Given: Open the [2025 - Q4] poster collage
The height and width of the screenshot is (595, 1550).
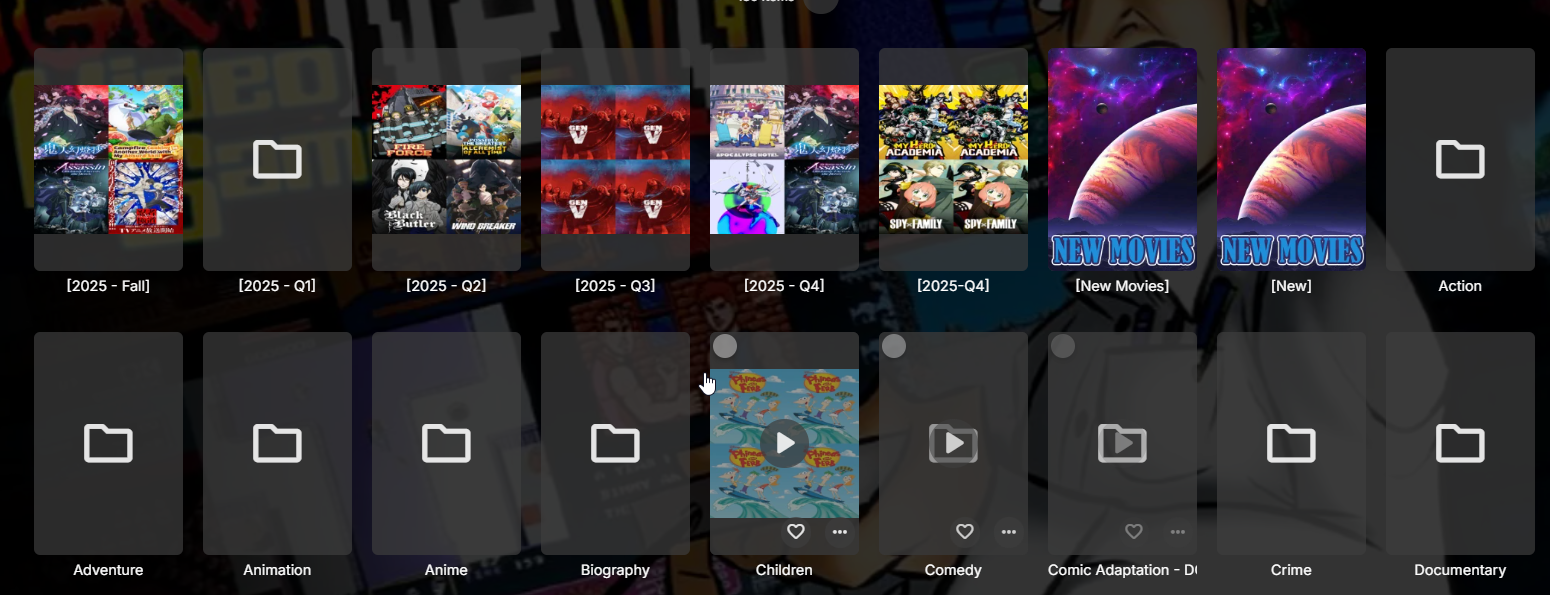Looking at the screenshot, I should pos(784,159).
